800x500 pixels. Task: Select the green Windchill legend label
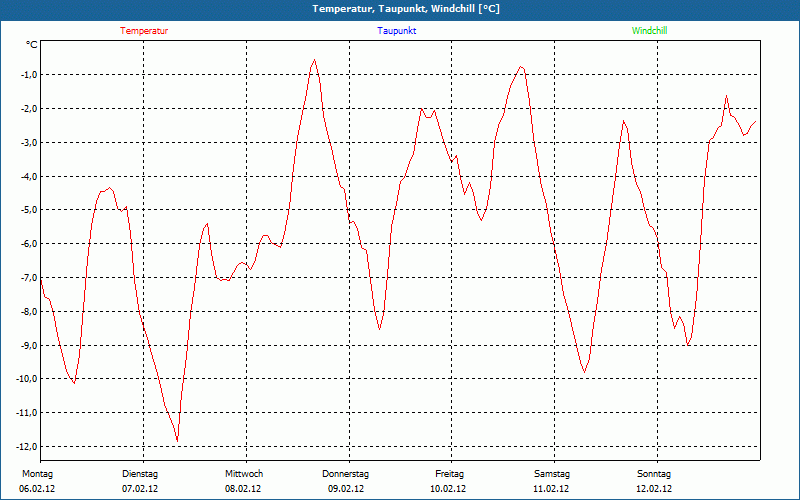[649, 31]
